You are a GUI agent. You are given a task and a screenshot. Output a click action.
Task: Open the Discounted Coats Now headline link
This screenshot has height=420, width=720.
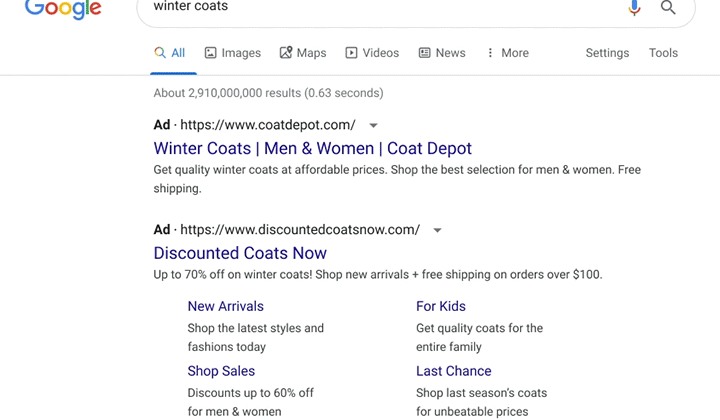tap(240, 253)
